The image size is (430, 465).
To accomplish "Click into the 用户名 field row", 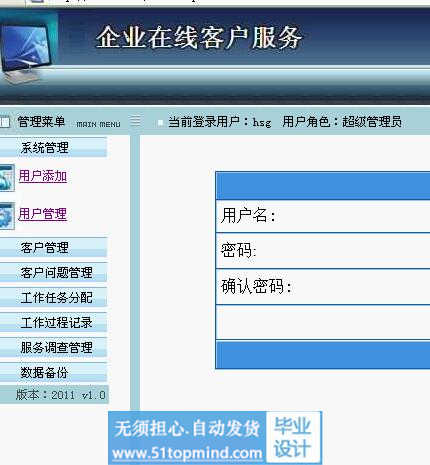I will [323, 216].
